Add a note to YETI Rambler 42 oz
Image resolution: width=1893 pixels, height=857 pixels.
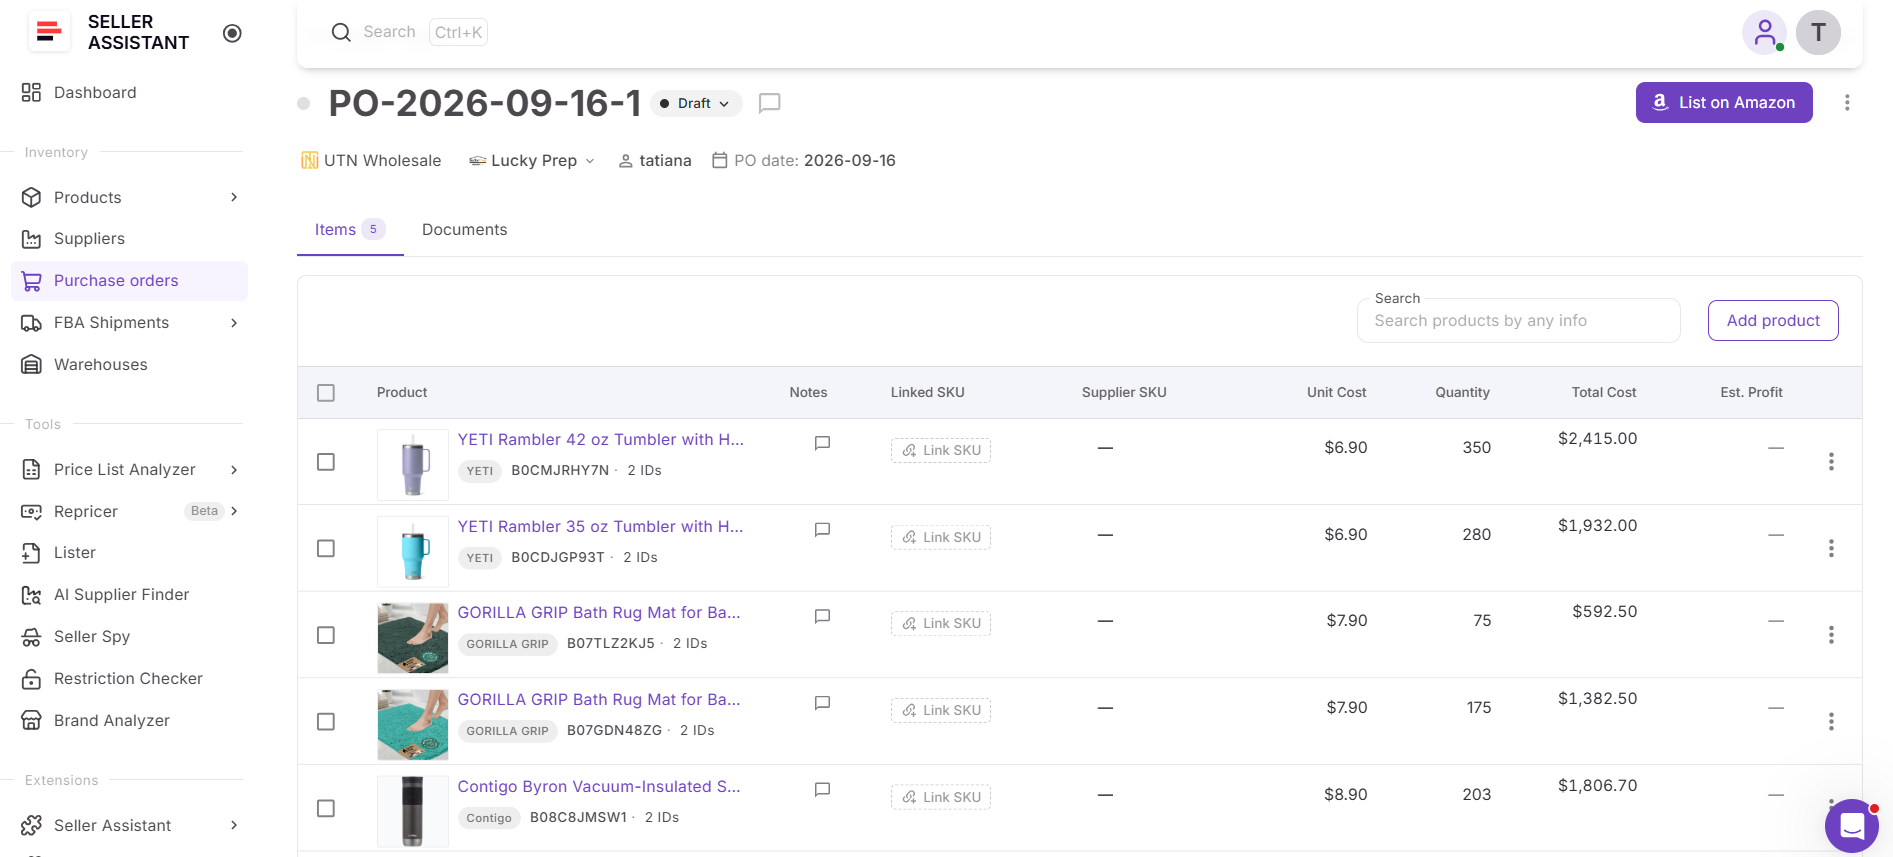tap(822, 443)
